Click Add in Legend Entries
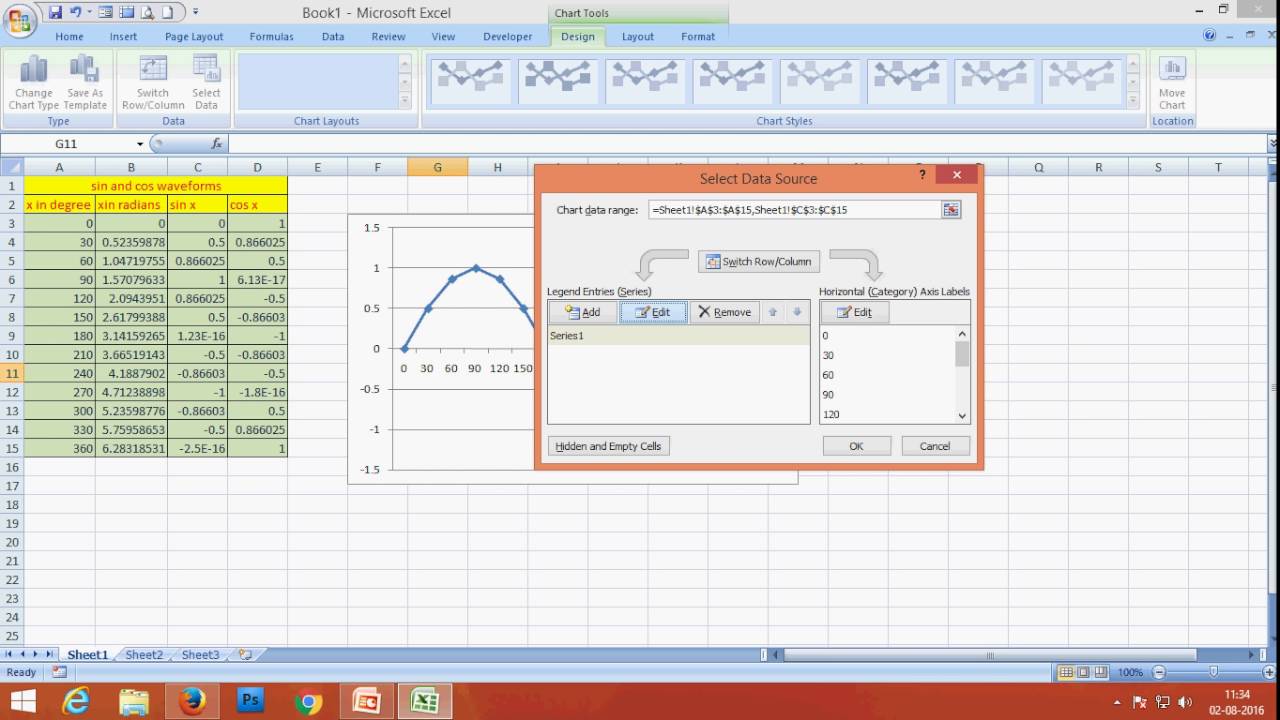The image size is (1280, 720). pyautogui.click(x=582, y=312)
